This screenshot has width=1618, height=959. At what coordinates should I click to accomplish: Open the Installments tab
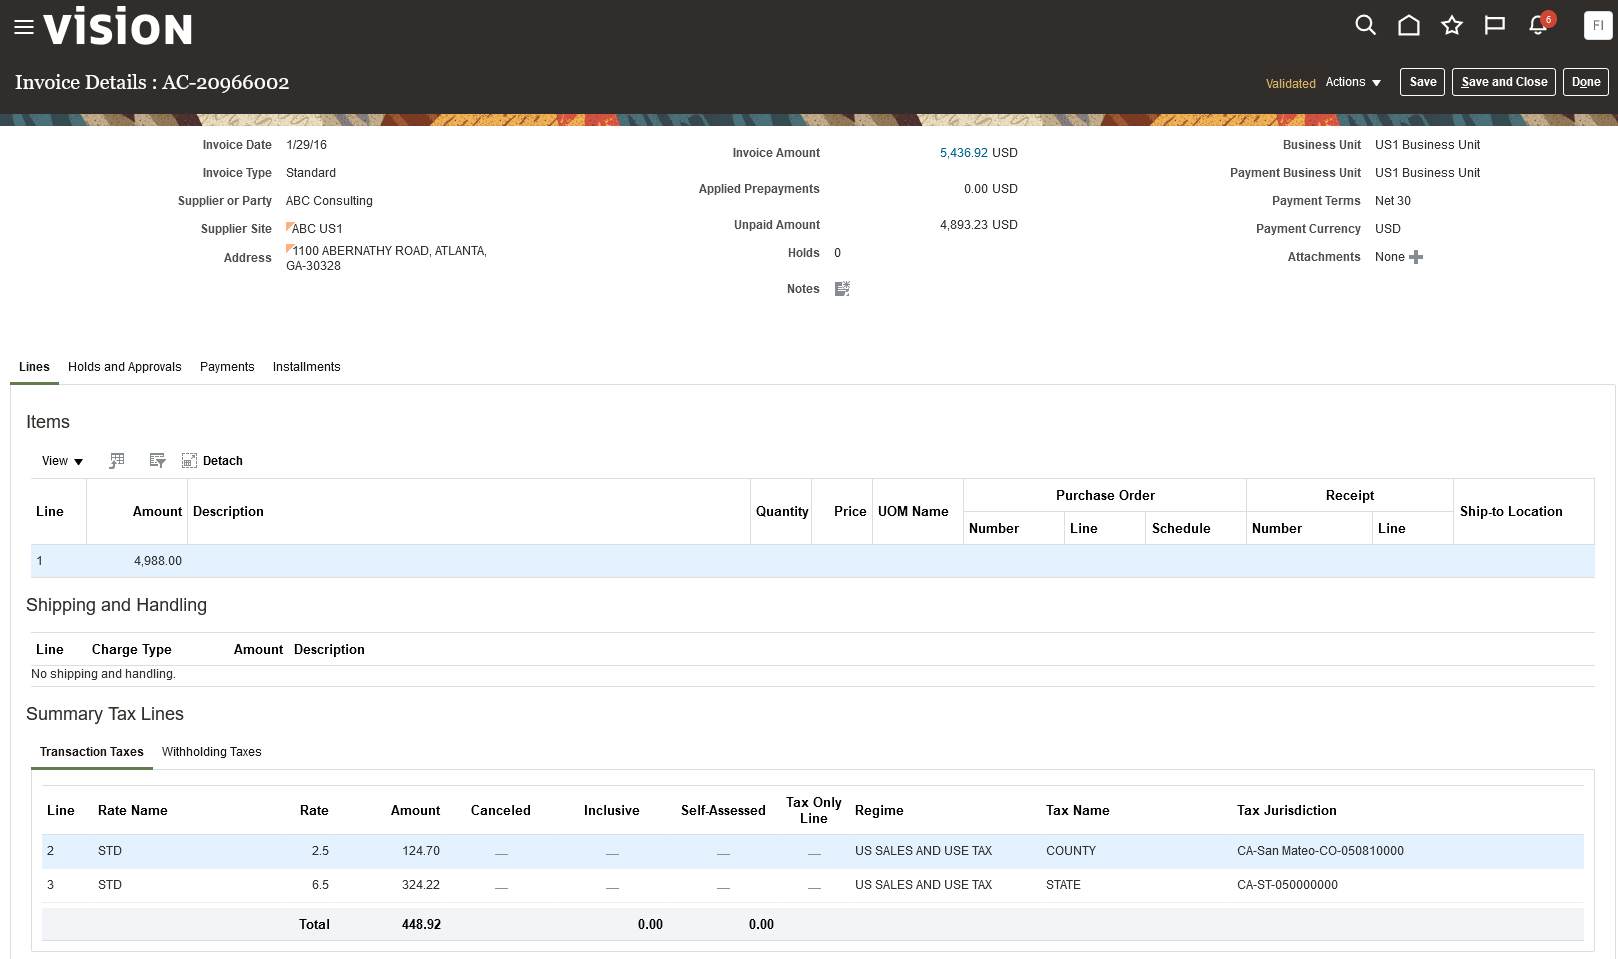(x=306, y=367)
